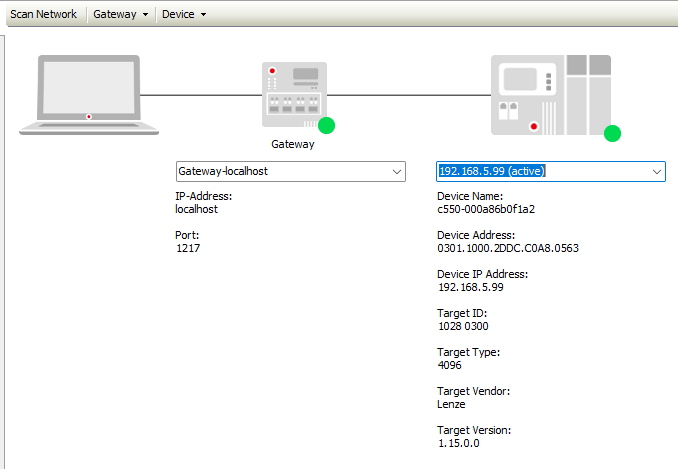
Task: Click the red dot on the laptop
Action: click(x=89, y=117)
